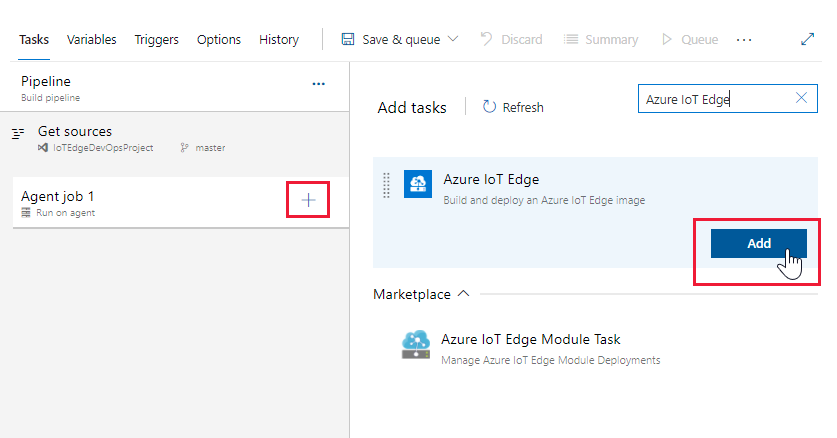Click the Summary button

[x=601, y=40]
